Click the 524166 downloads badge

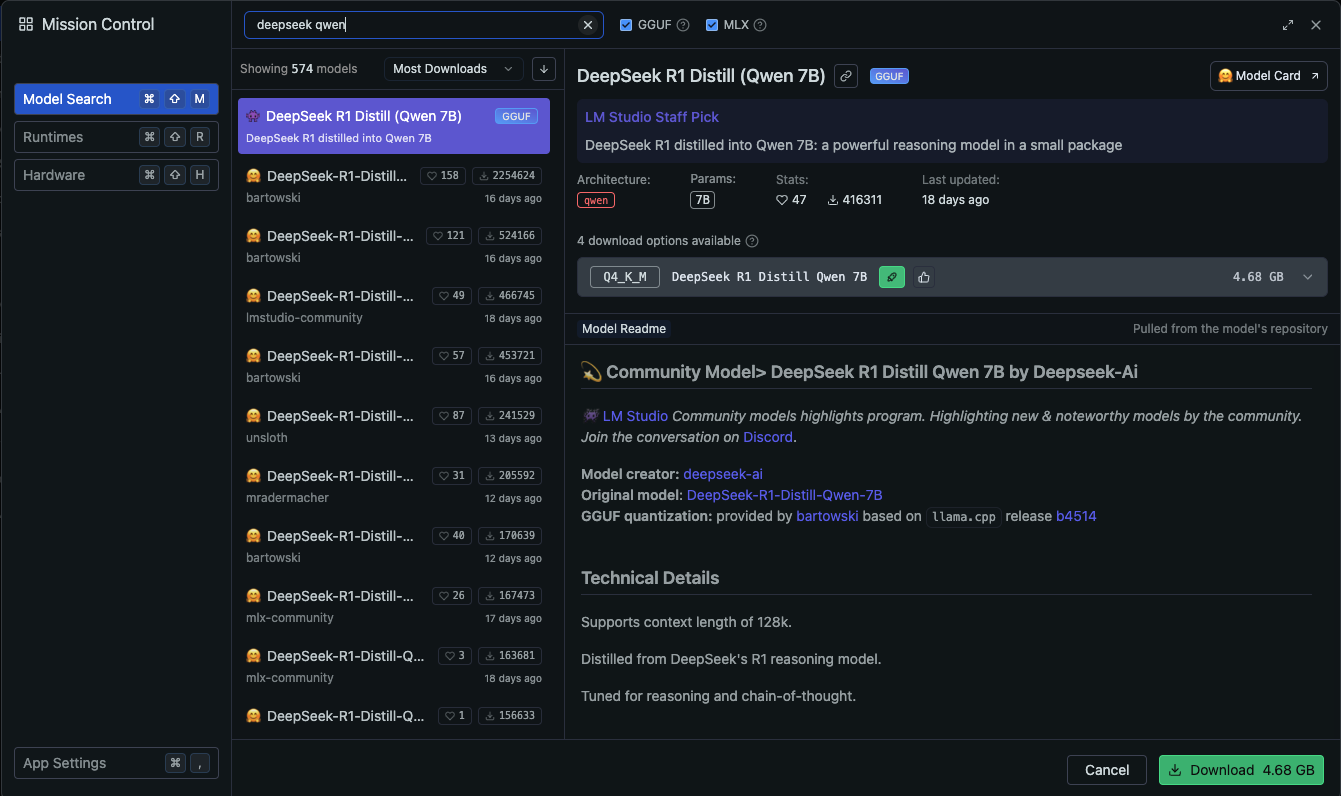510,236
